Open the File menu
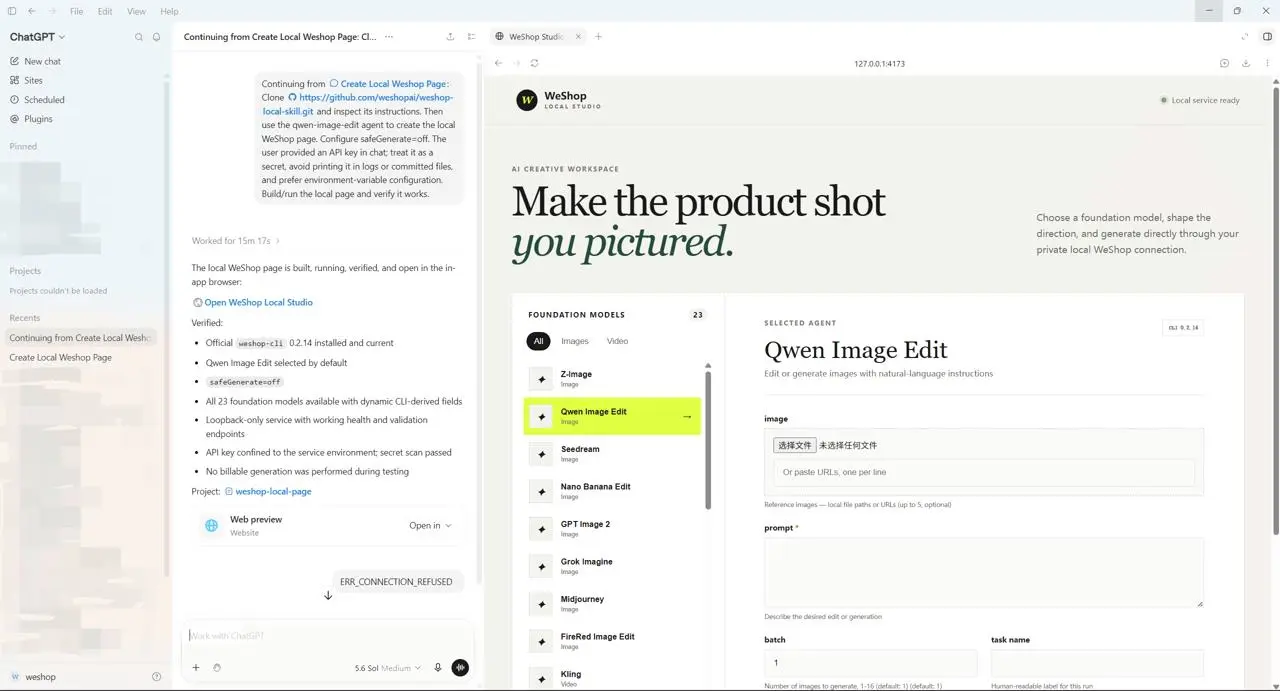 click(77, 11)
